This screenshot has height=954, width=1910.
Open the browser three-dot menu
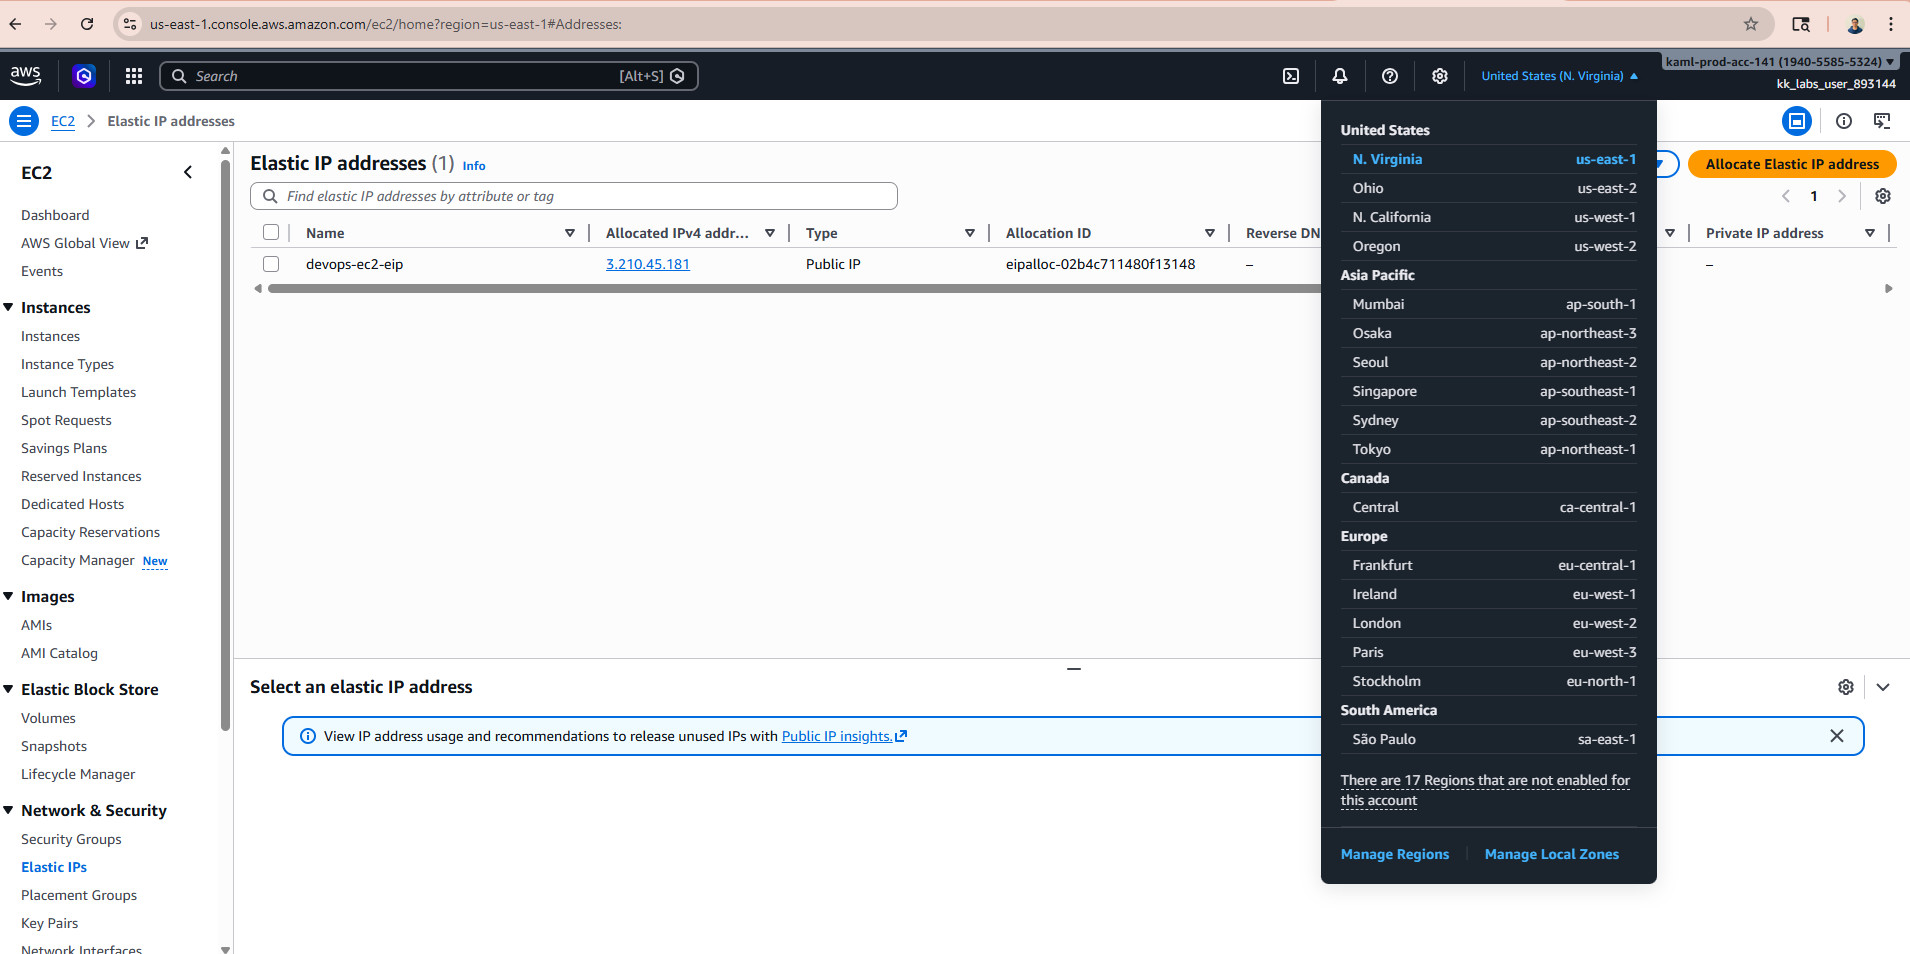point(1891,24)
